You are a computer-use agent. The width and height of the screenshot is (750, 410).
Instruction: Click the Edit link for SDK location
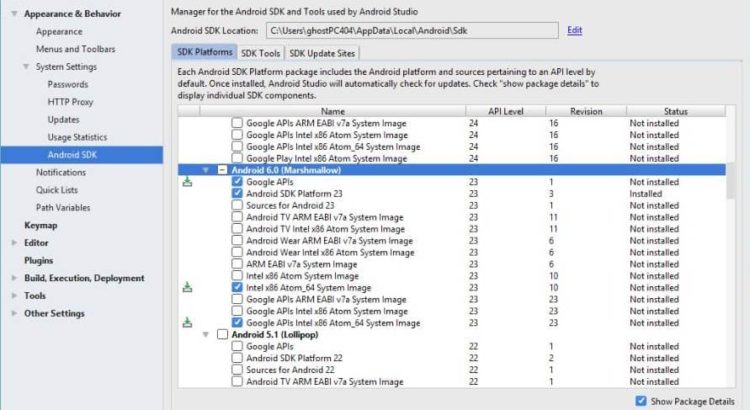click(574, 30)
